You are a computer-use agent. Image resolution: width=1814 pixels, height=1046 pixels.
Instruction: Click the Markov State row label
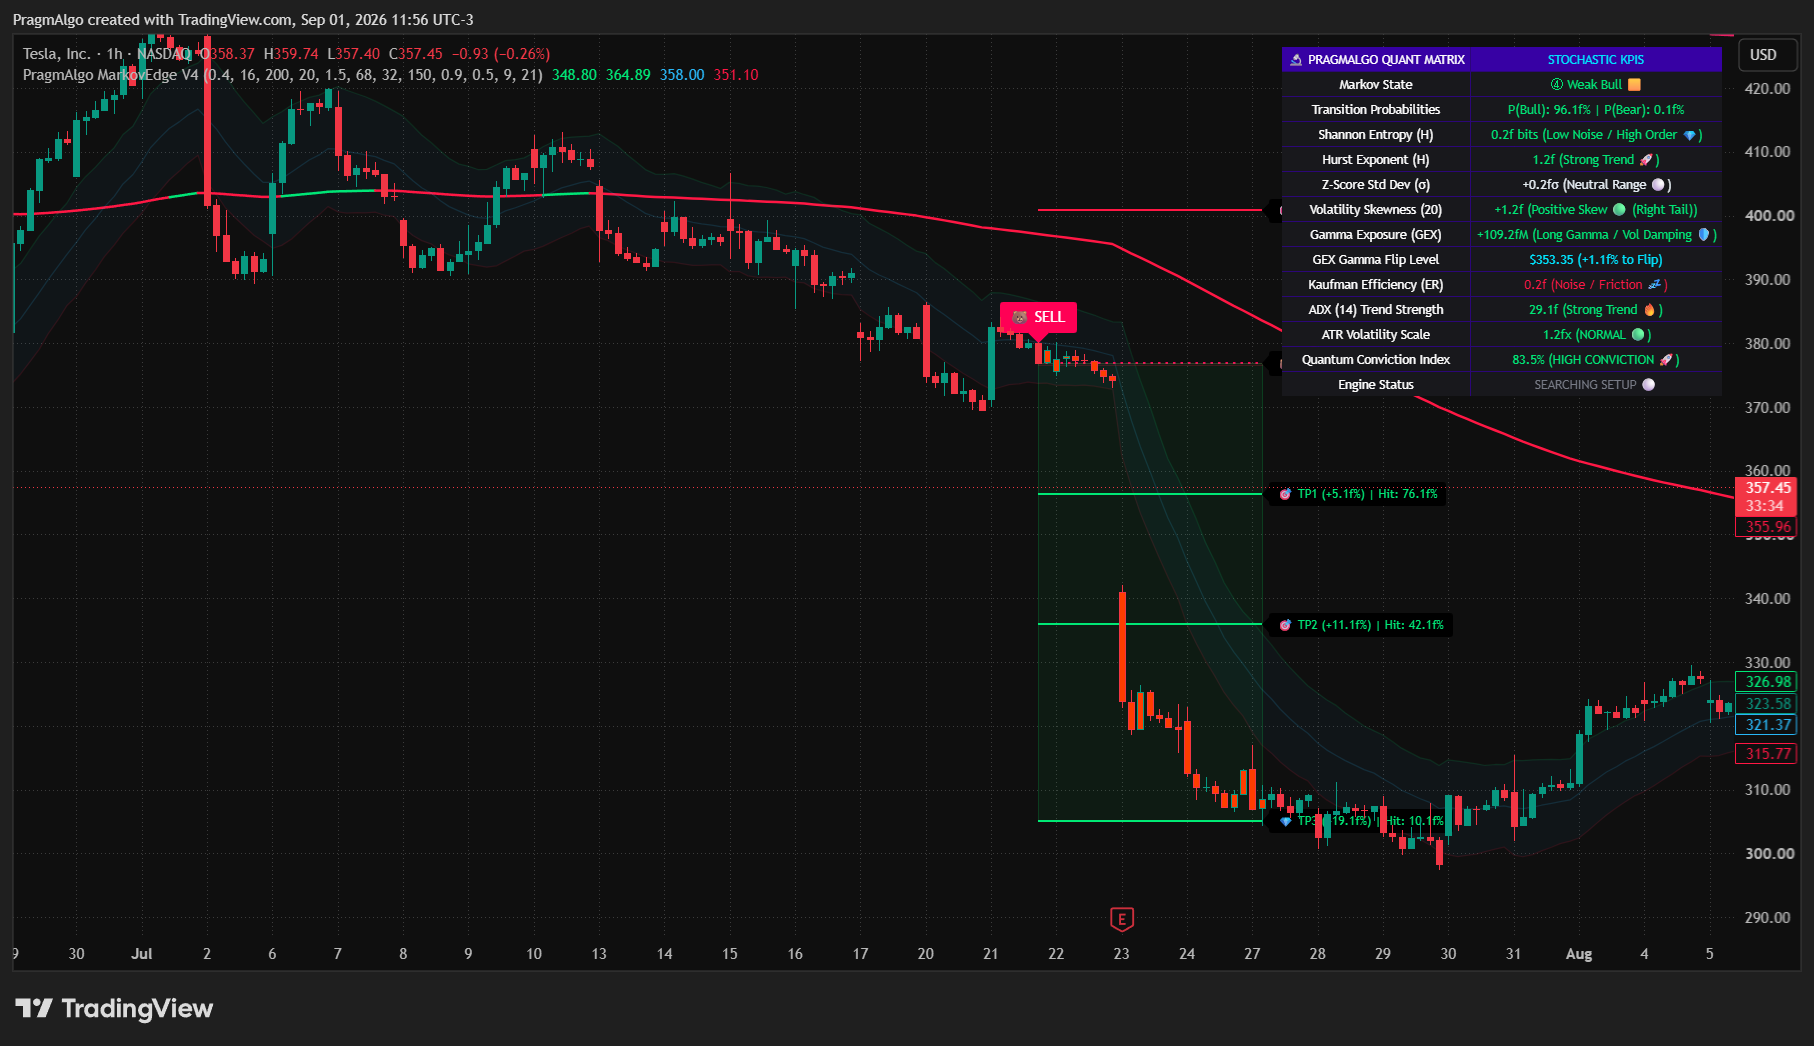[x=1376, y=85]
